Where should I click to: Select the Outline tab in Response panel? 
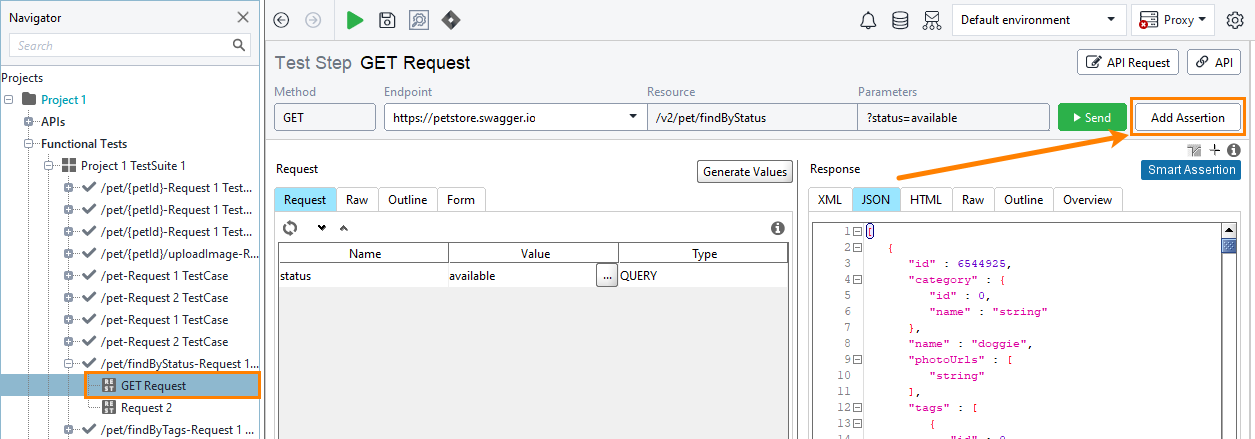(1024, 199)
